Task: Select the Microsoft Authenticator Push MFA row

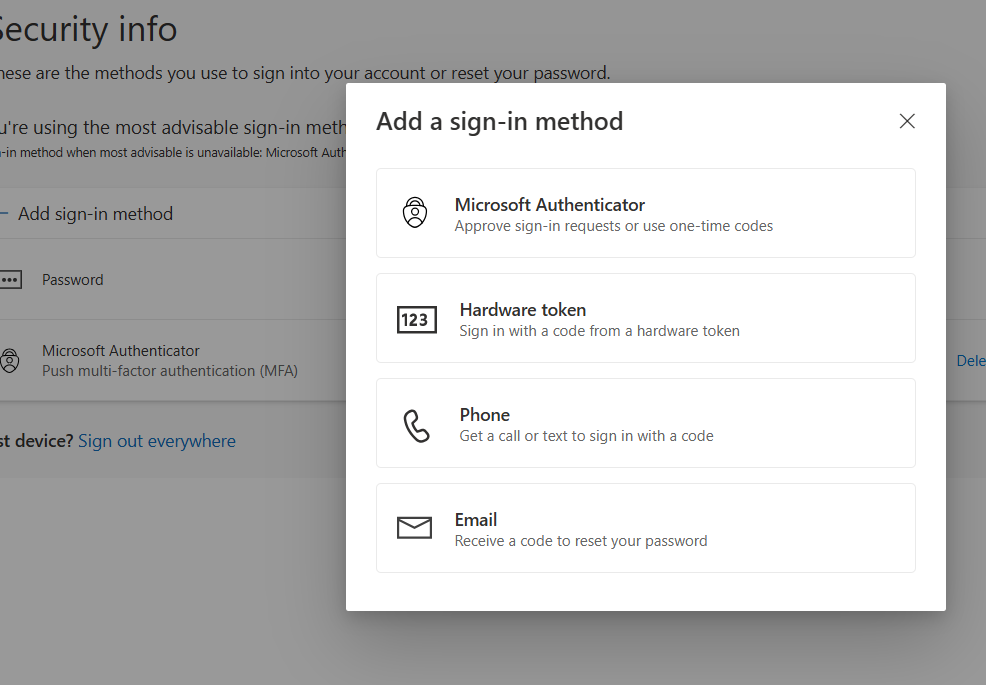Action: [173, 360]
